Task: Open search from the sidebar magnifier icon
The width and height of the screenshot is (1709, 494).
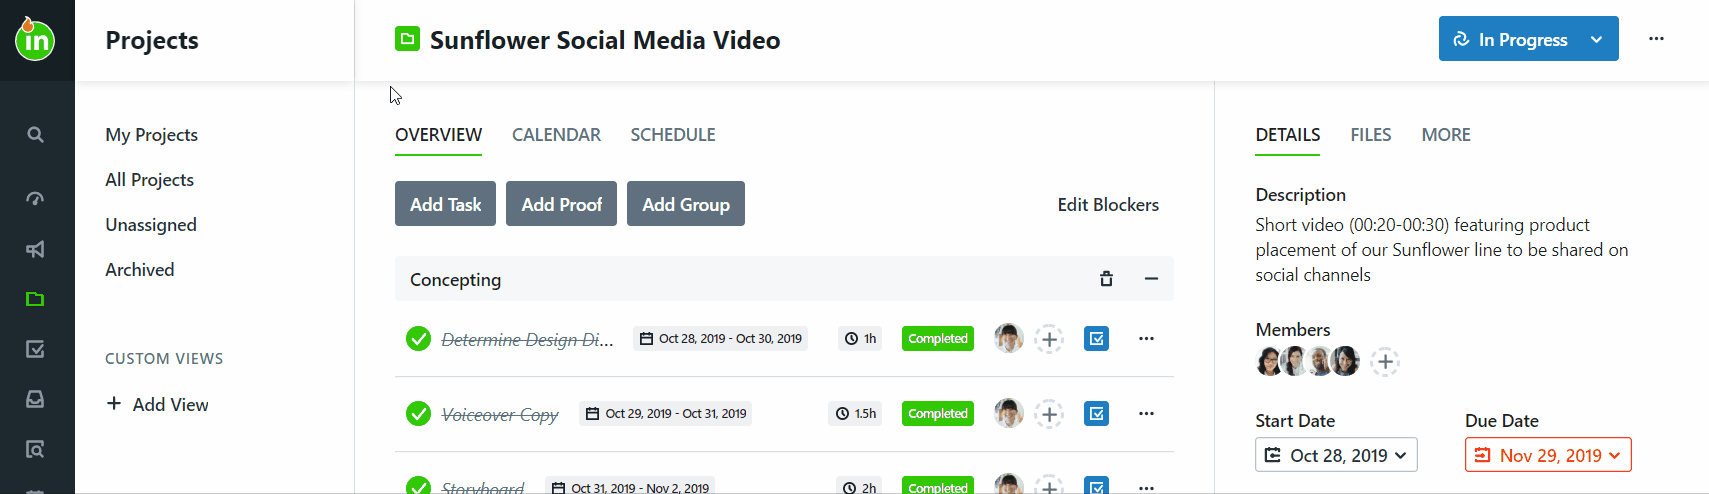Action: (35, 135)
